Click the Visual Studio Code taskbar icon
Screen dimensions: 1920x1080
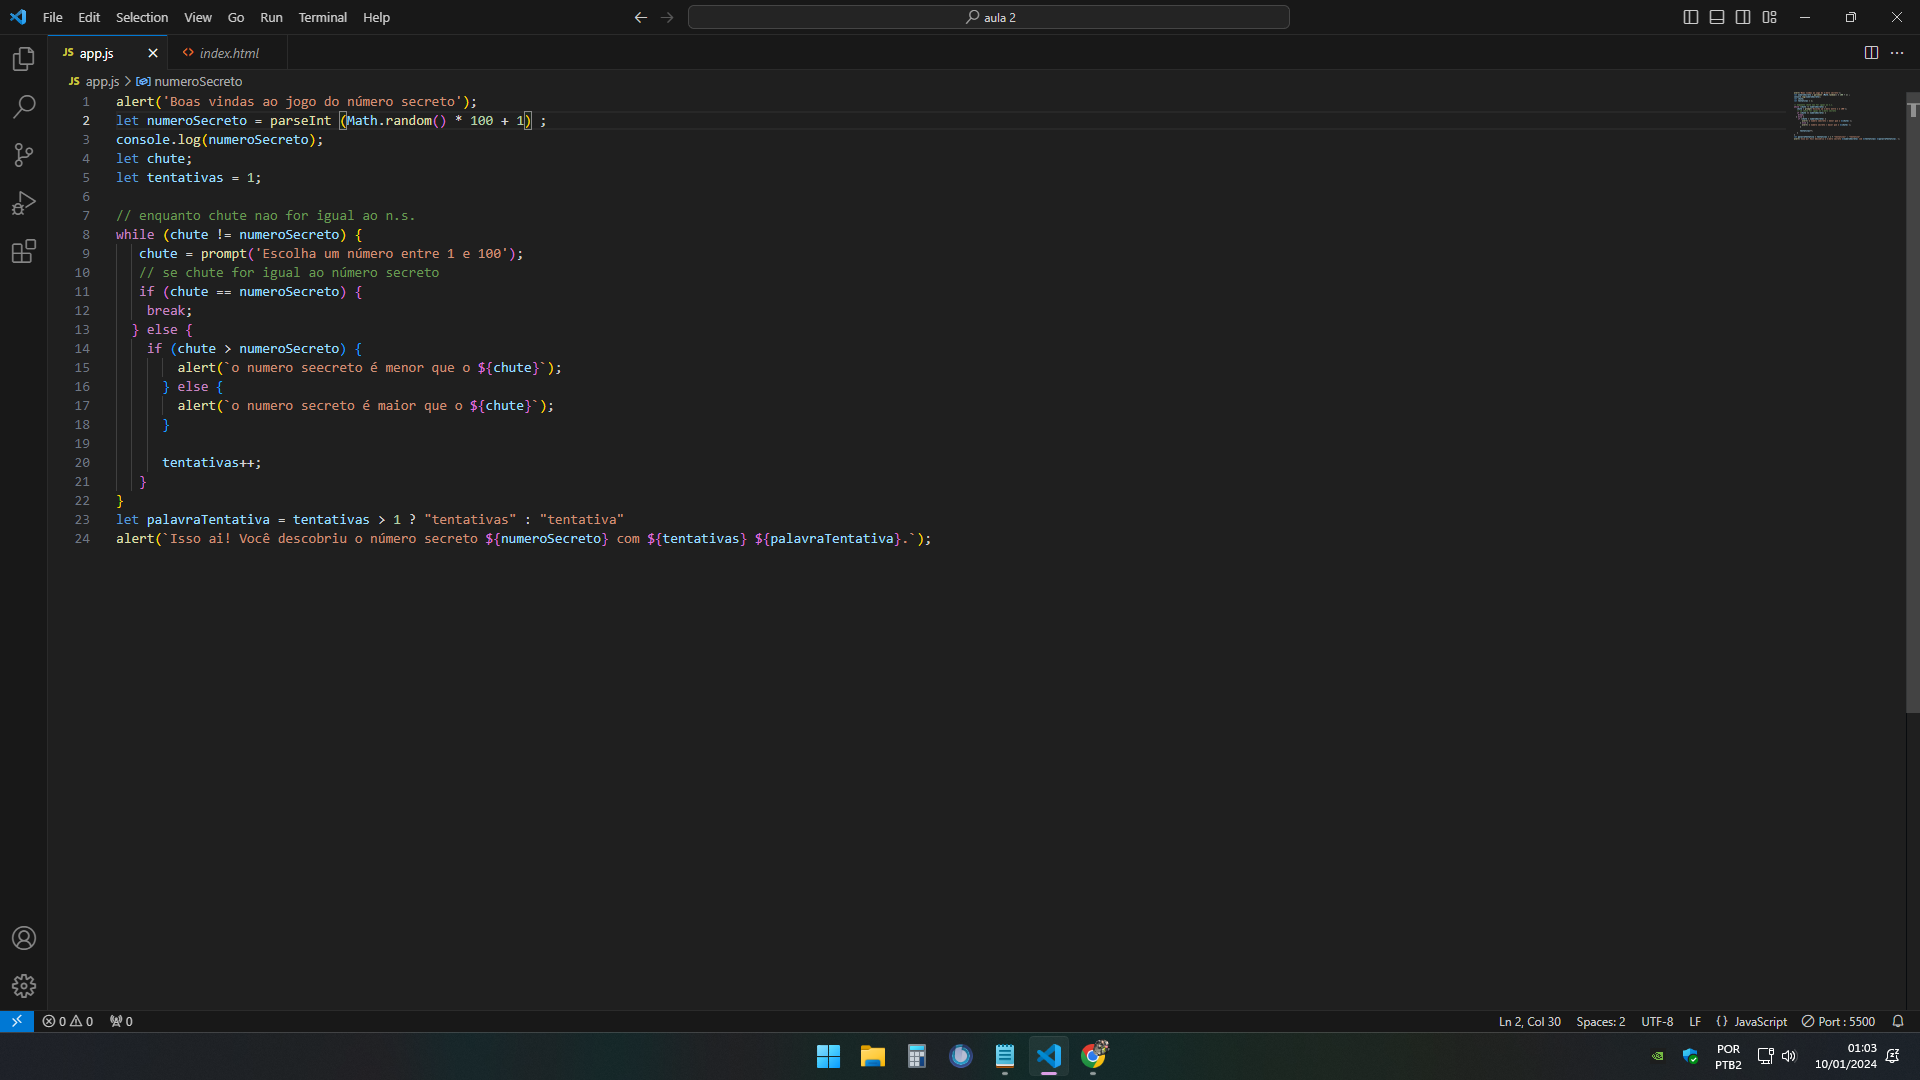[x=1048, y=1056]
